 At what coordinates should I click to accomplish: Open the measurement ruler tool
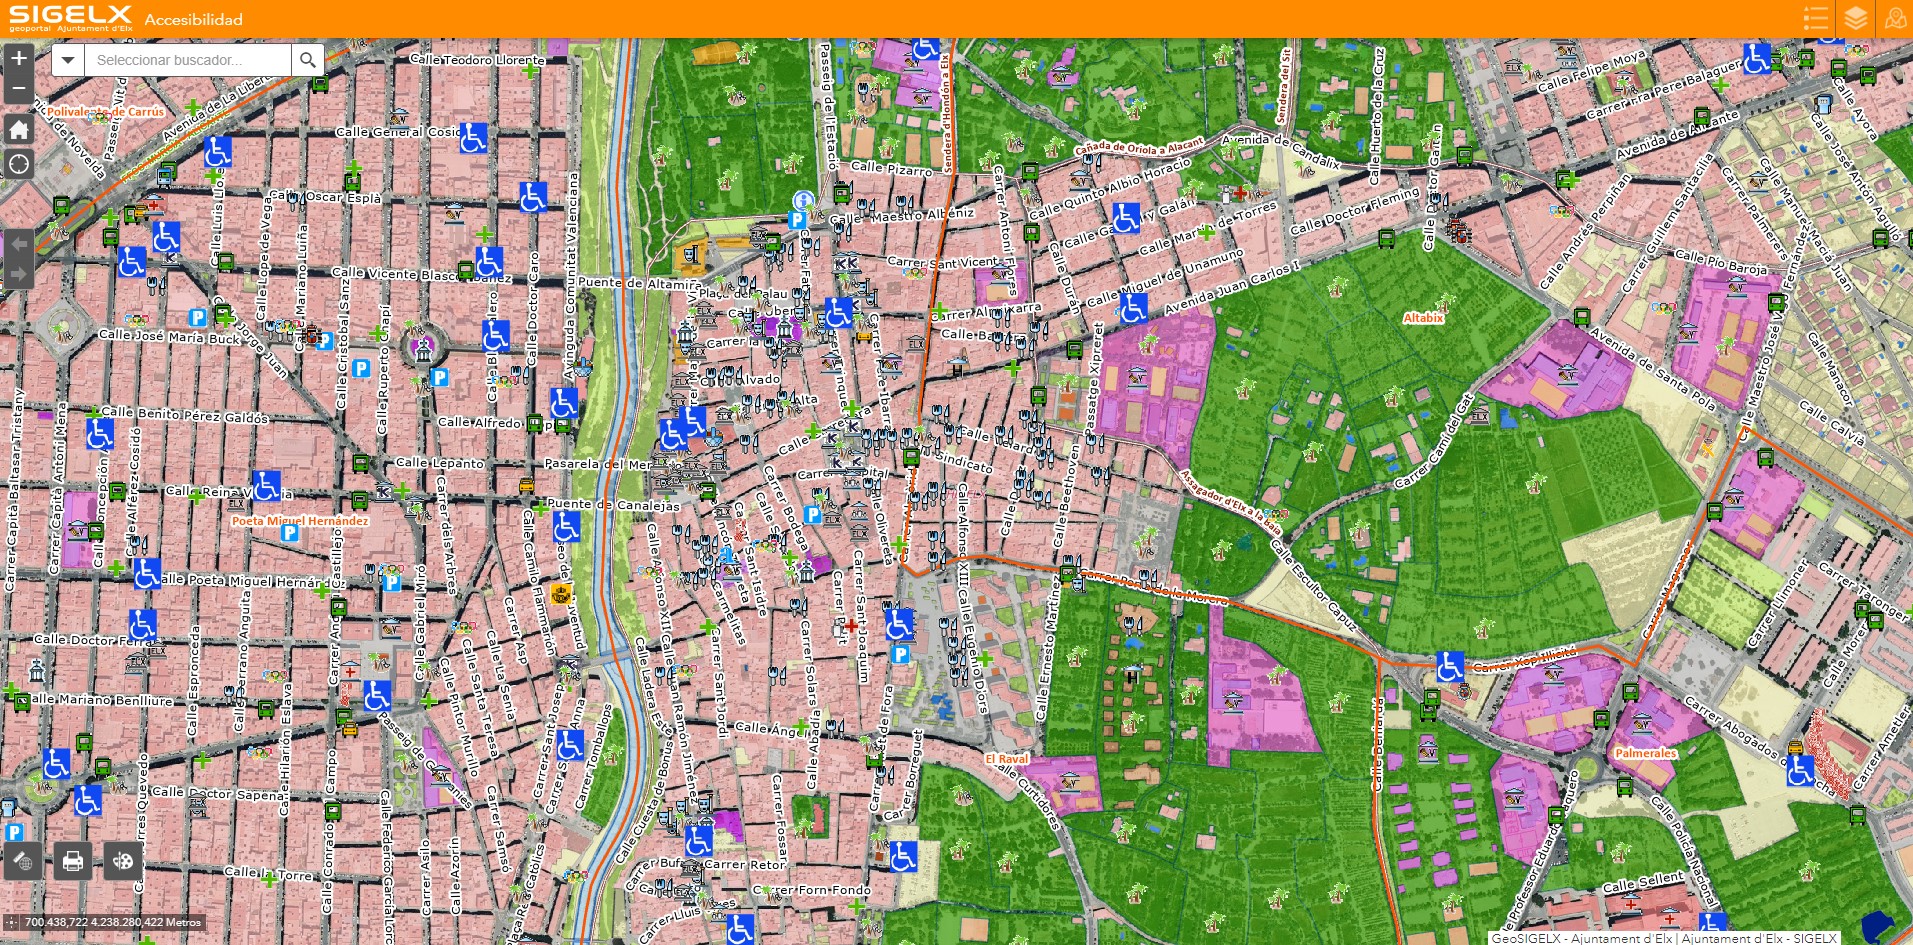(23, 861)
